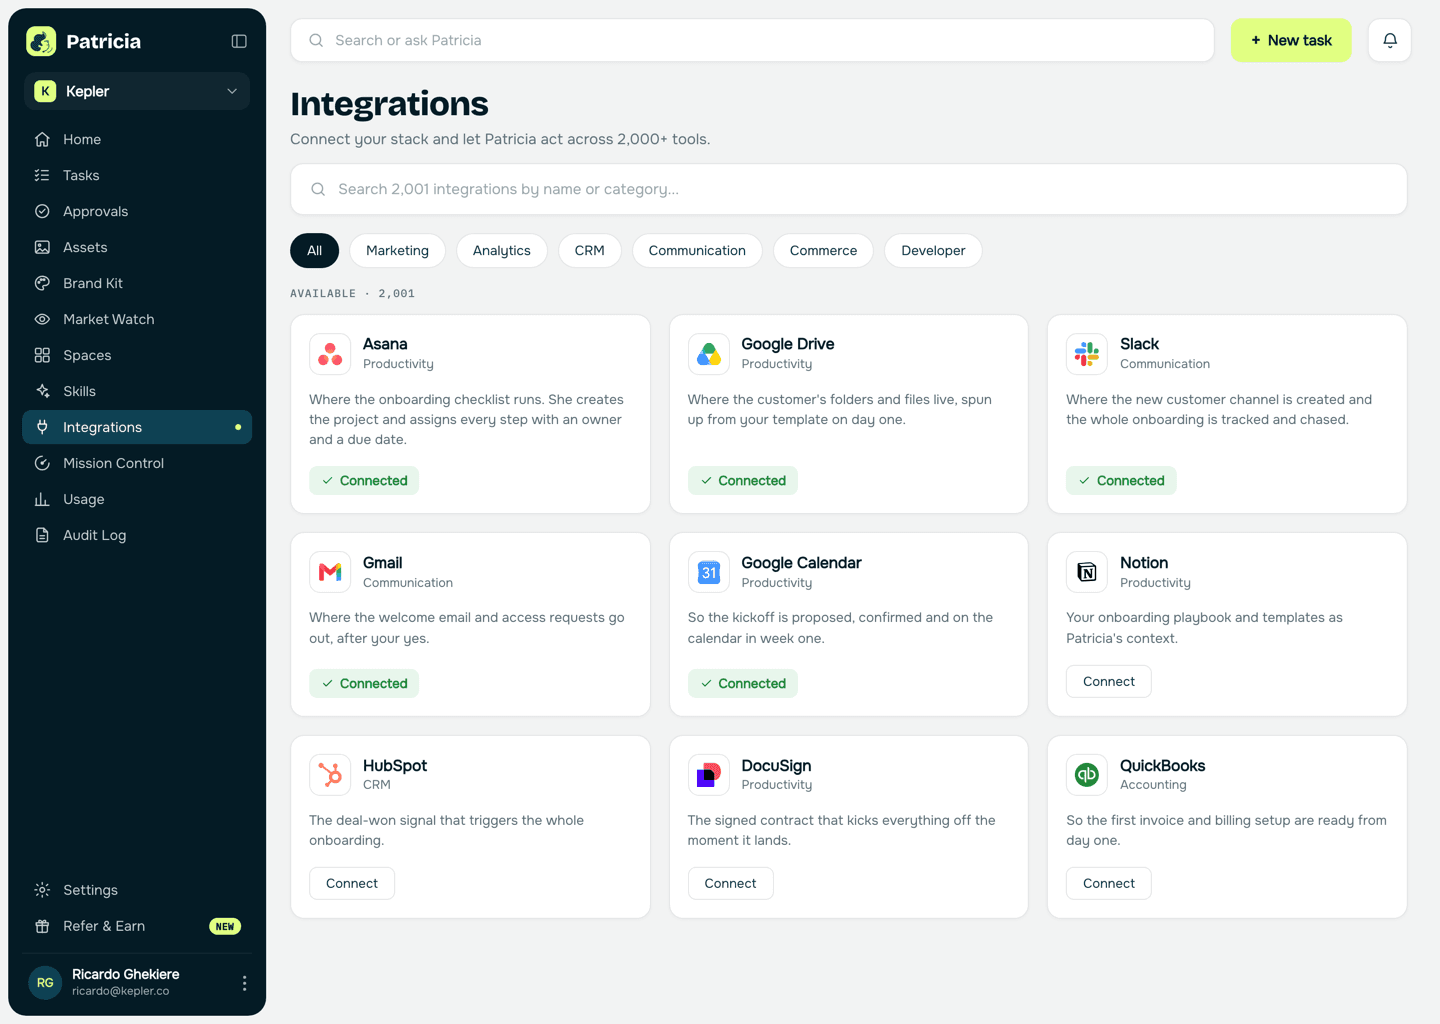Click the Notion logo icon
The width and height of the screenshot is (1440, 1024).
click(1087, 572)
